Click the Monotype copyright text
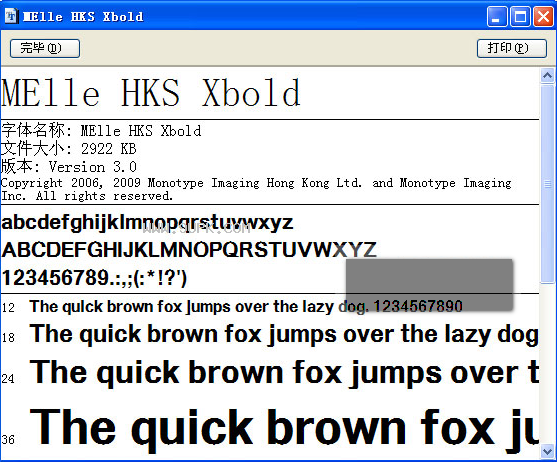 click(256, 189)
